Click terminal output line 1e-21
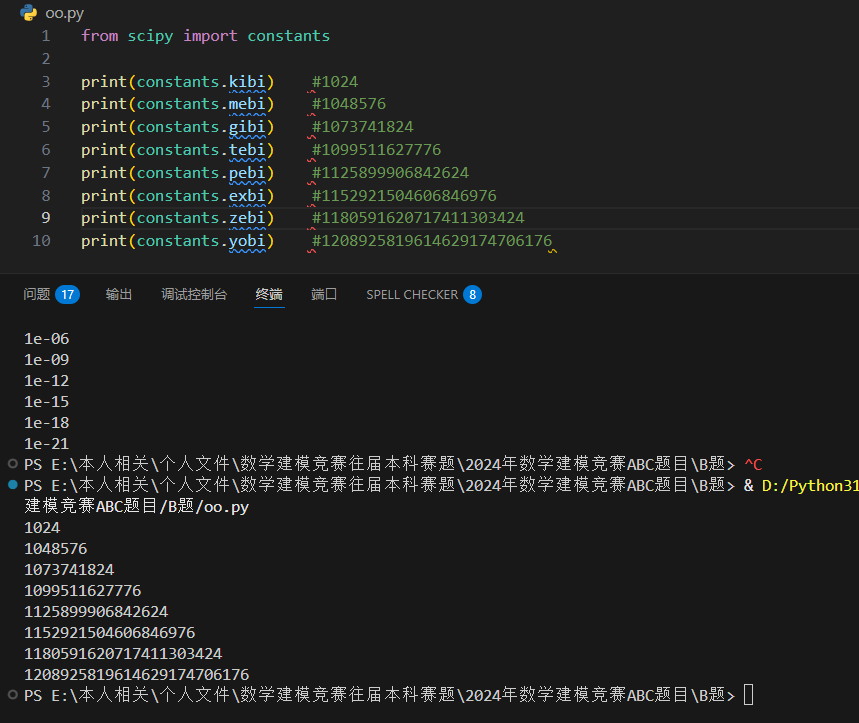The width and height of the screenshot is (859, 723). click(x=47, y=444)
